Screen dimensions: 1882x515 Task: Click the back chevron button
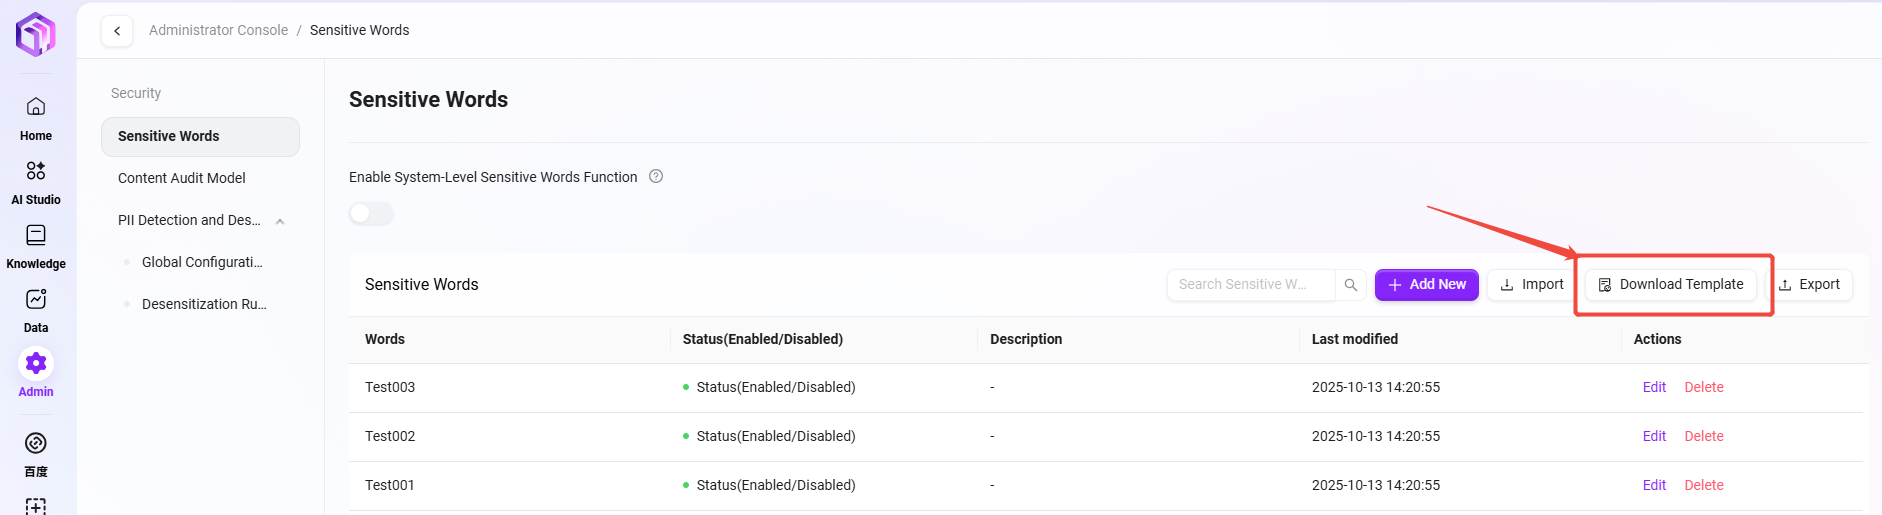117,31
